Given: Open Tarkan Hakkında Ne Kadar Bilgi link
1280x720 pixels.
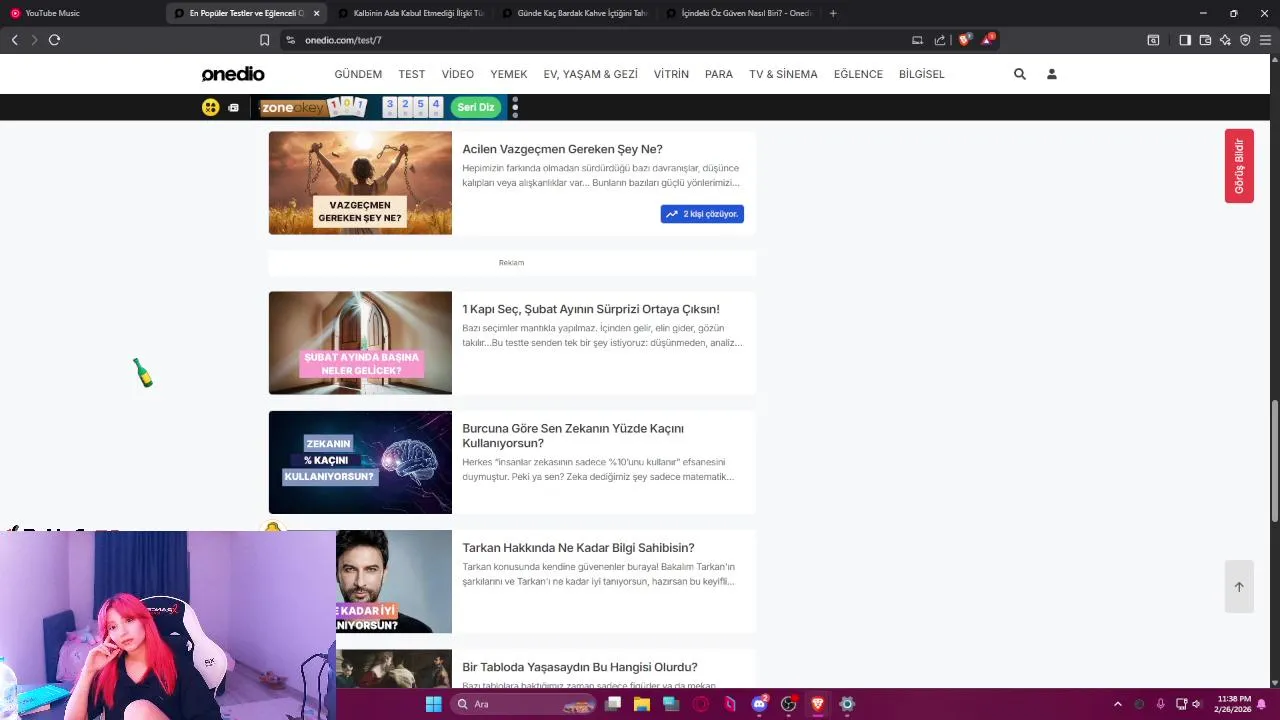Looking at the screenshot, I should coord(578,548).
